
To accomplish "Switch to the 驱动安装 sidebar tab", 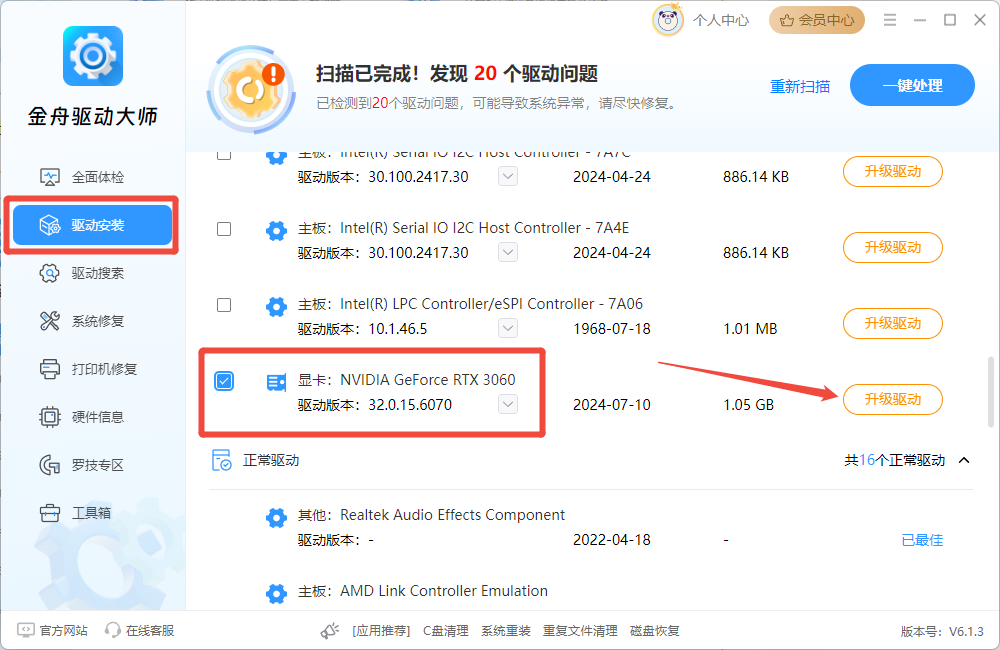I will click(x=92, y=225).
